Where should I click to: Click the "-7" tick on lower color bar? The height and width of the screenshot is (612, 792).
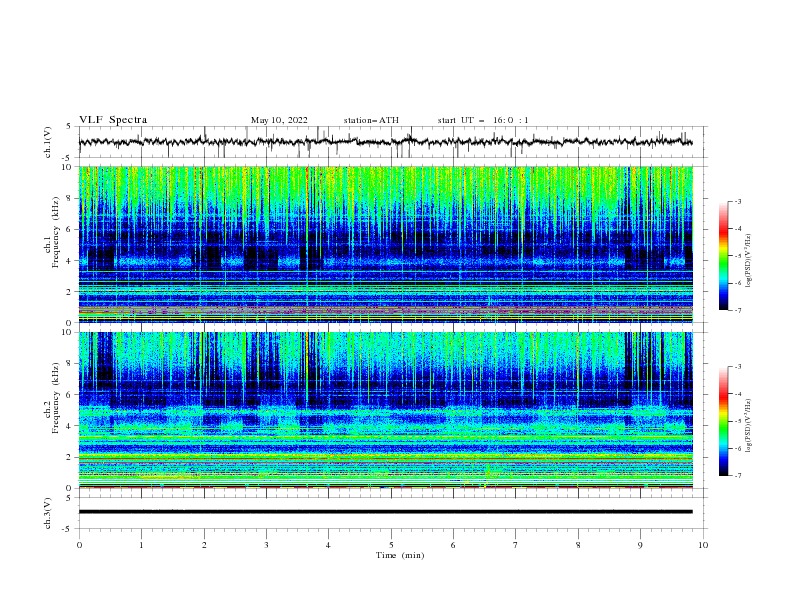pos(737,476)
